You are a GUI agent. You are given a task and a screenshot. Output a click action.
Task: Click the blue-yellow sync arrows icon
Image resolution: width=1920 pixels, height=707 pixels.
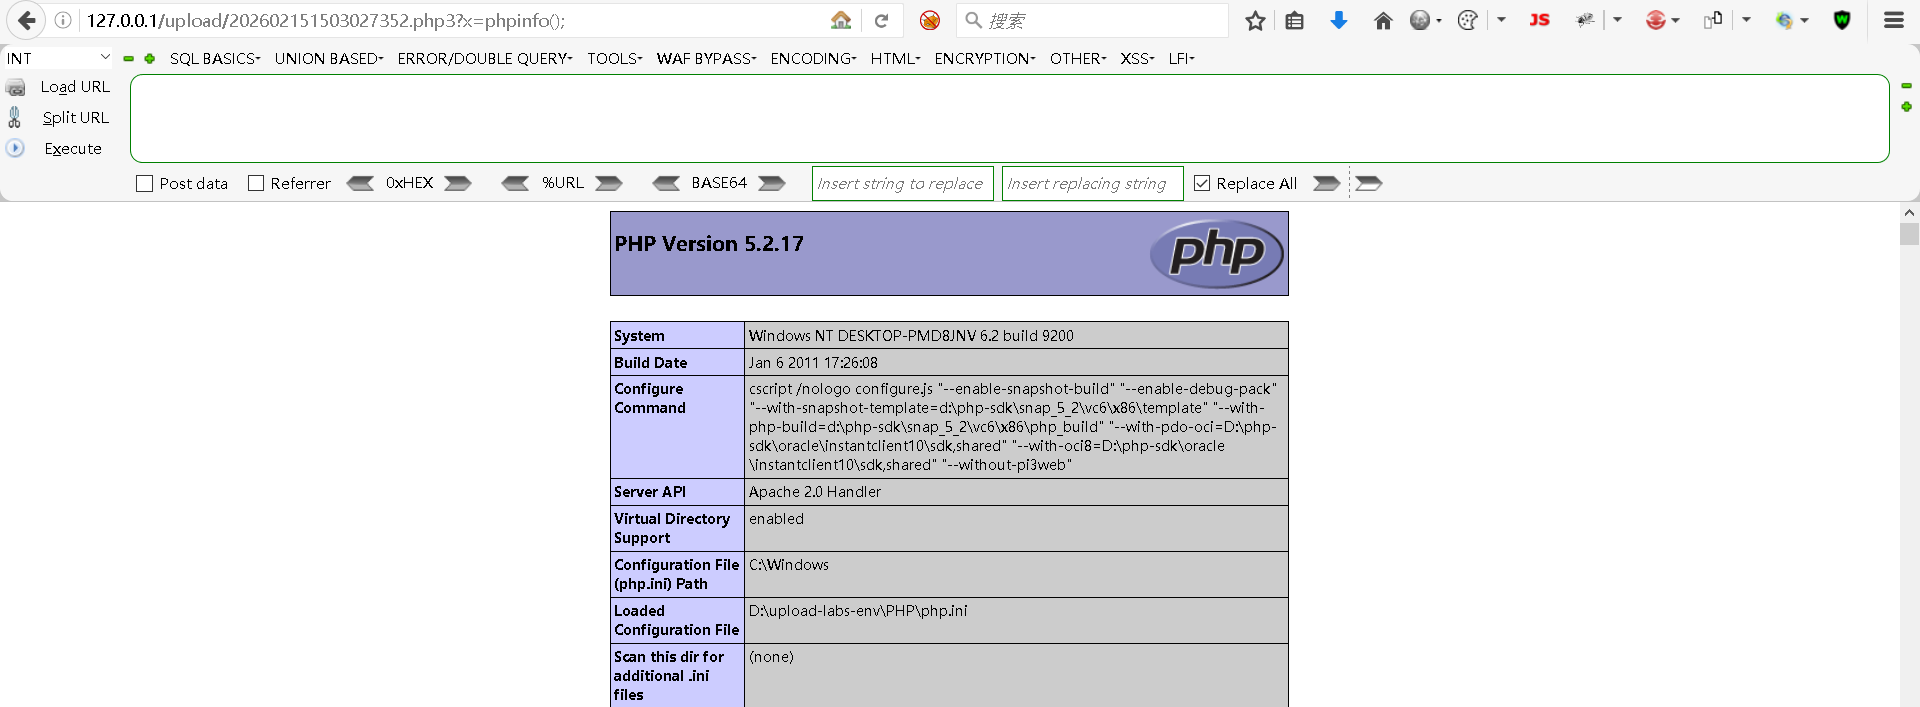(1785, 20)
